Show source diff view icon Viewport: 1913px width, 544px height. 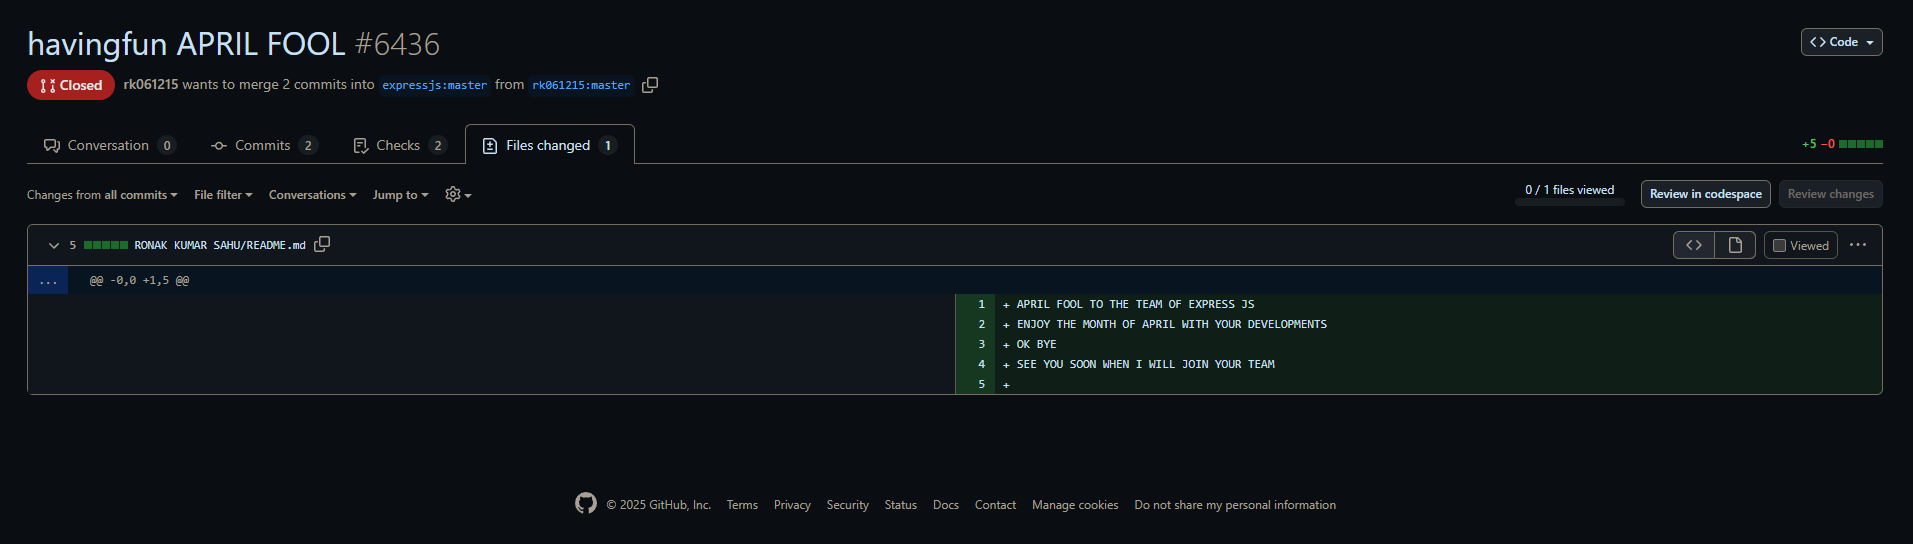tap(1694, 245)
